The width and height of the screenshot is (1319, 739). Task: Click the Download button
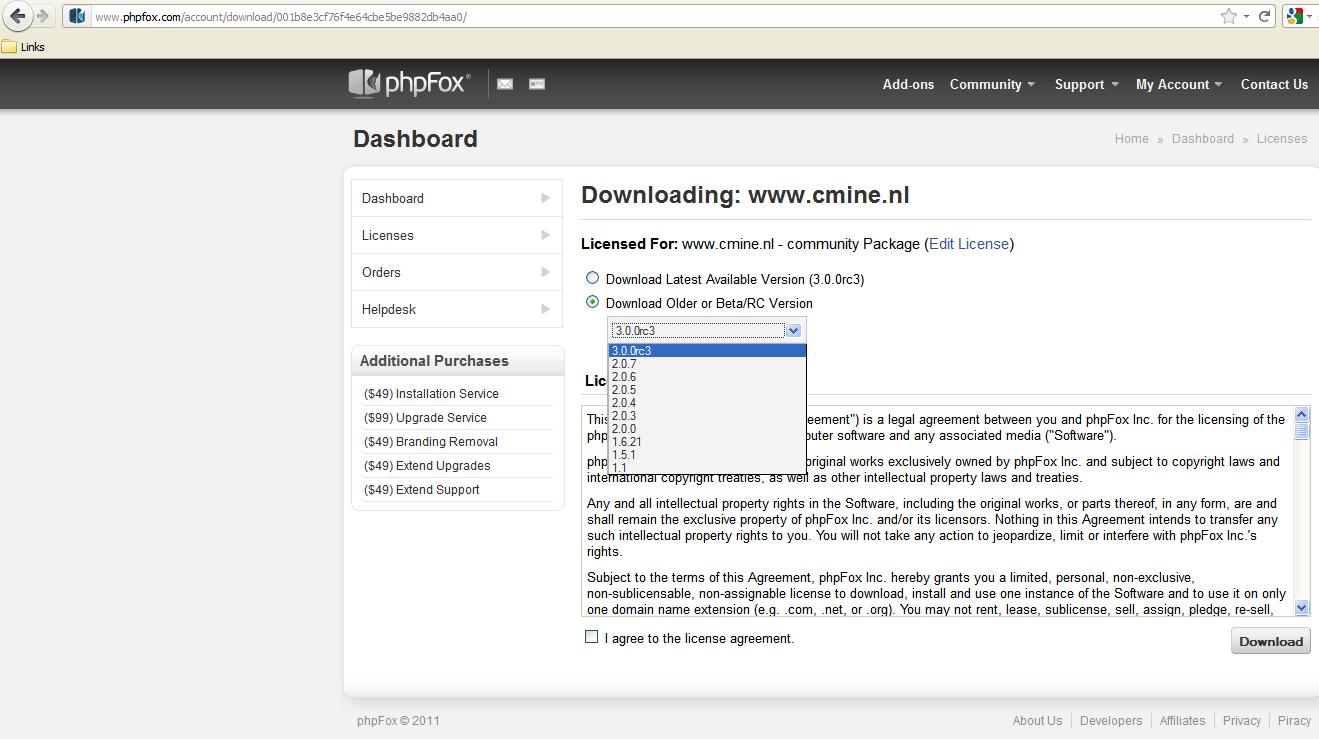(1270, 641)
